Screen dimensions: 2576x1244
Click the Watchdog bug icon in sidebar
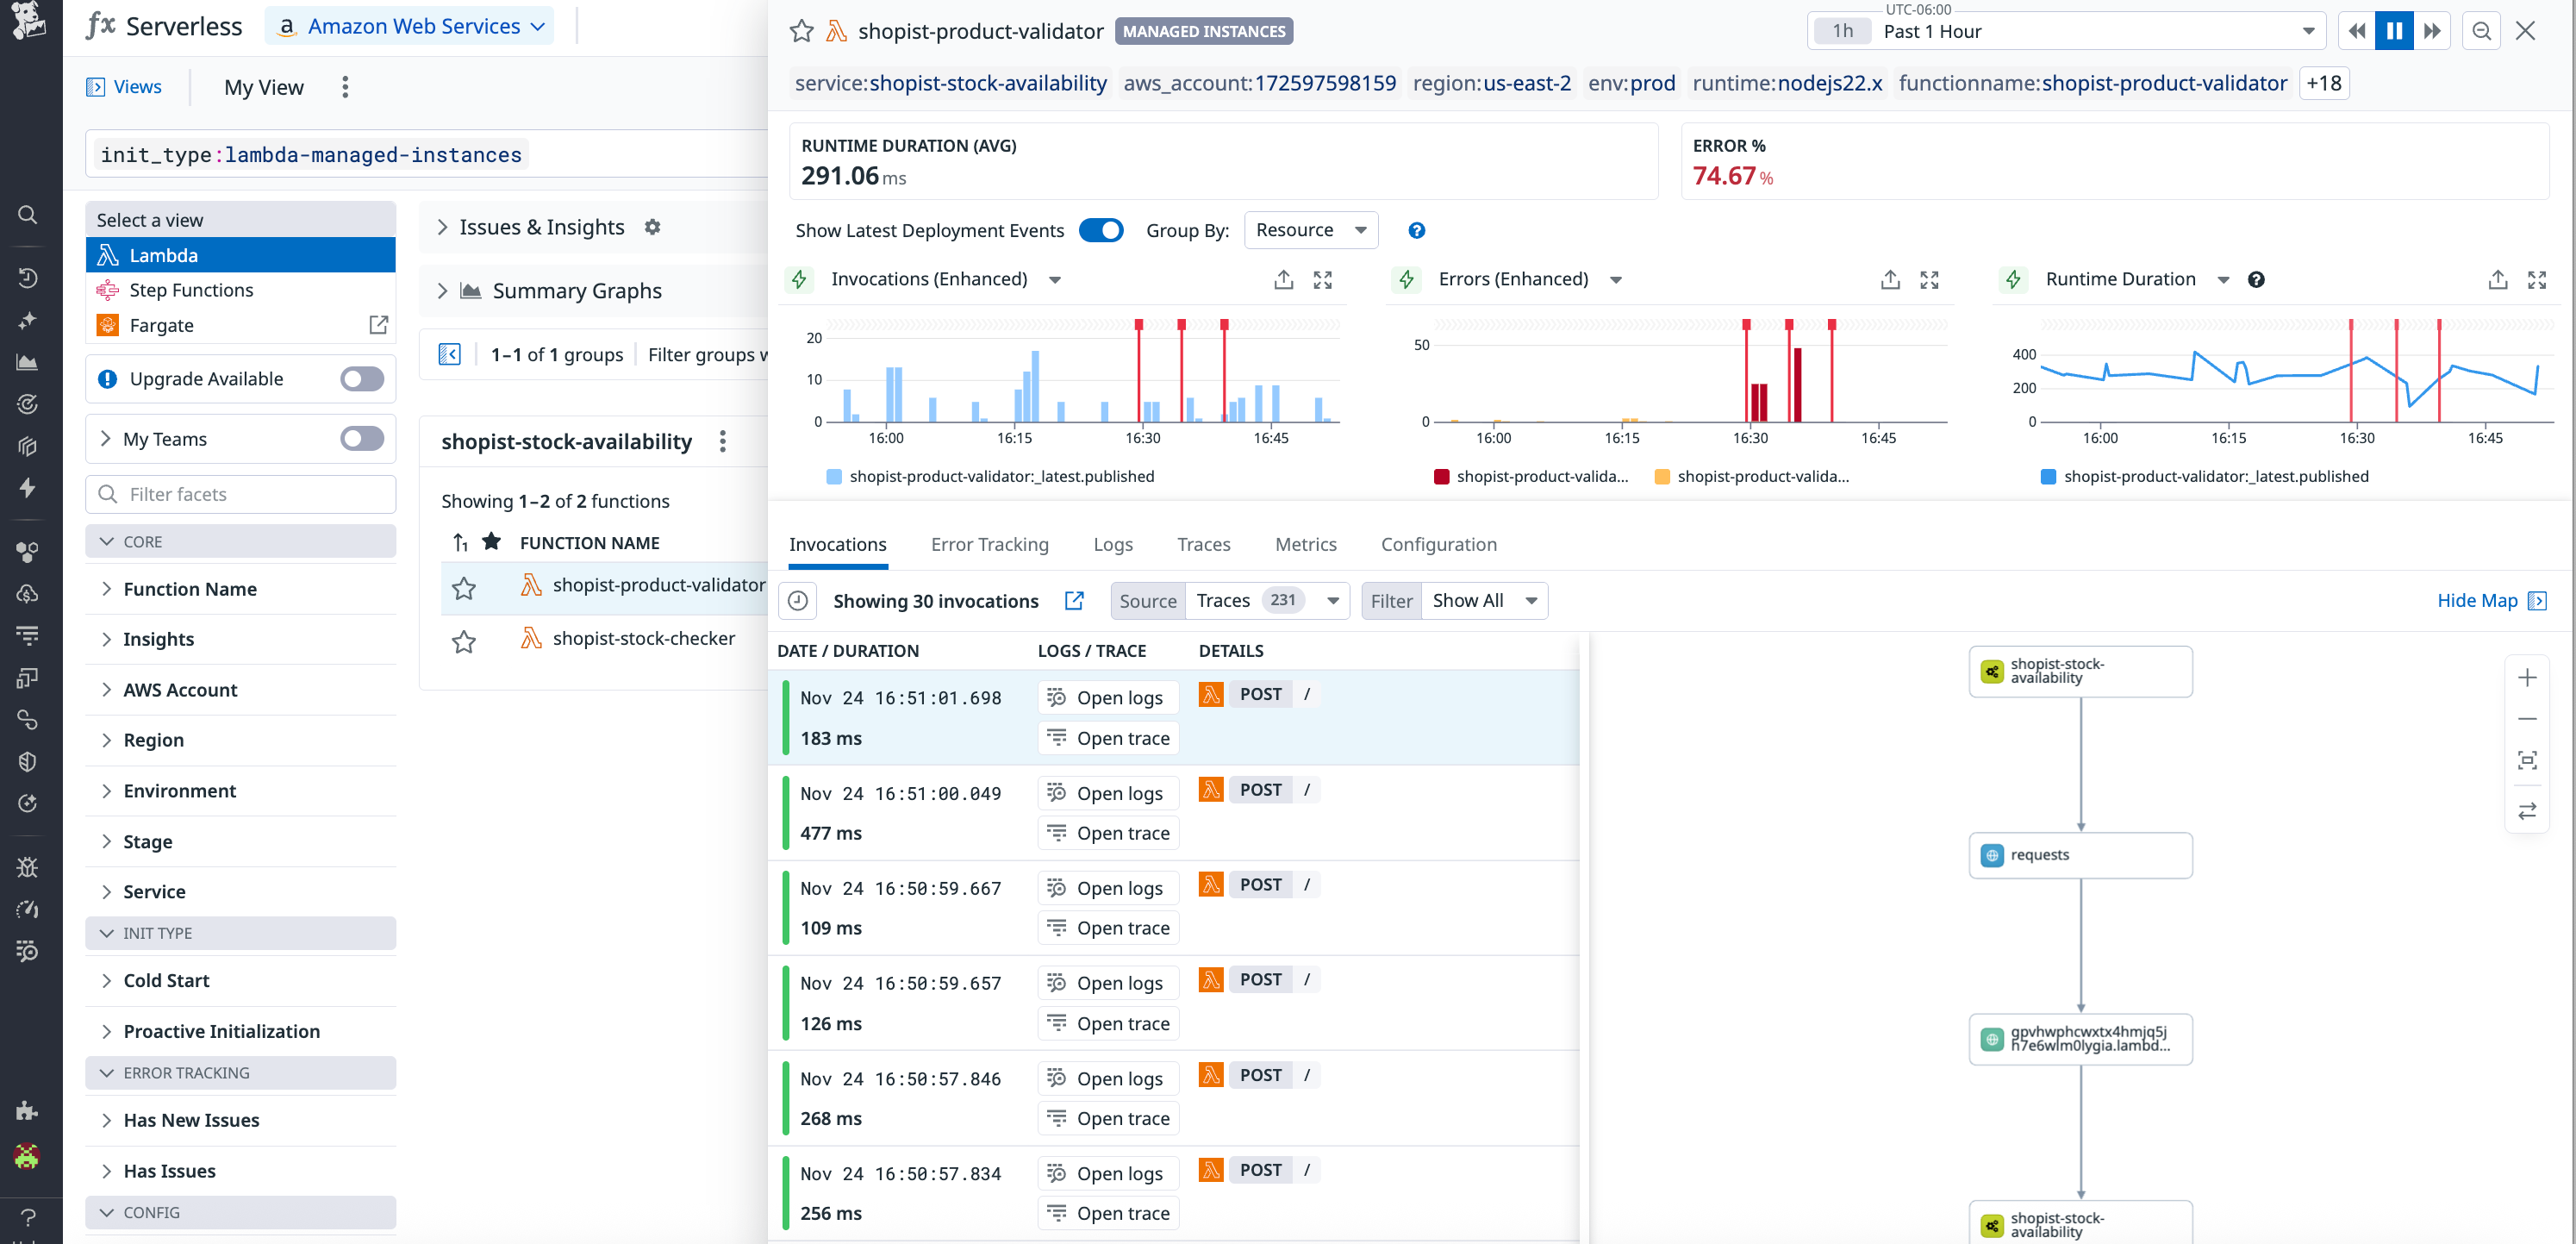[x=27, y=867]
